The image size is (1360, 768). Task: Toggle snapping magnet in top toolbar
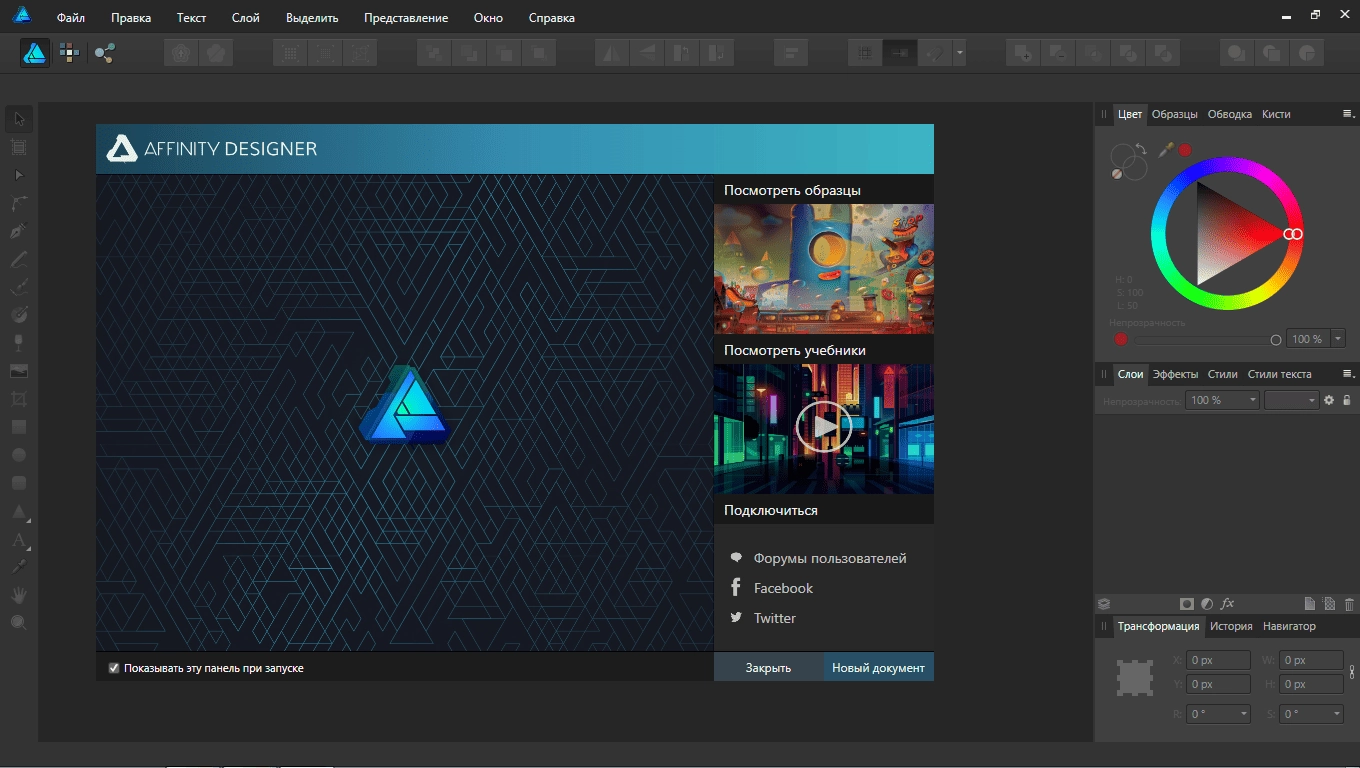coord(935,53)
